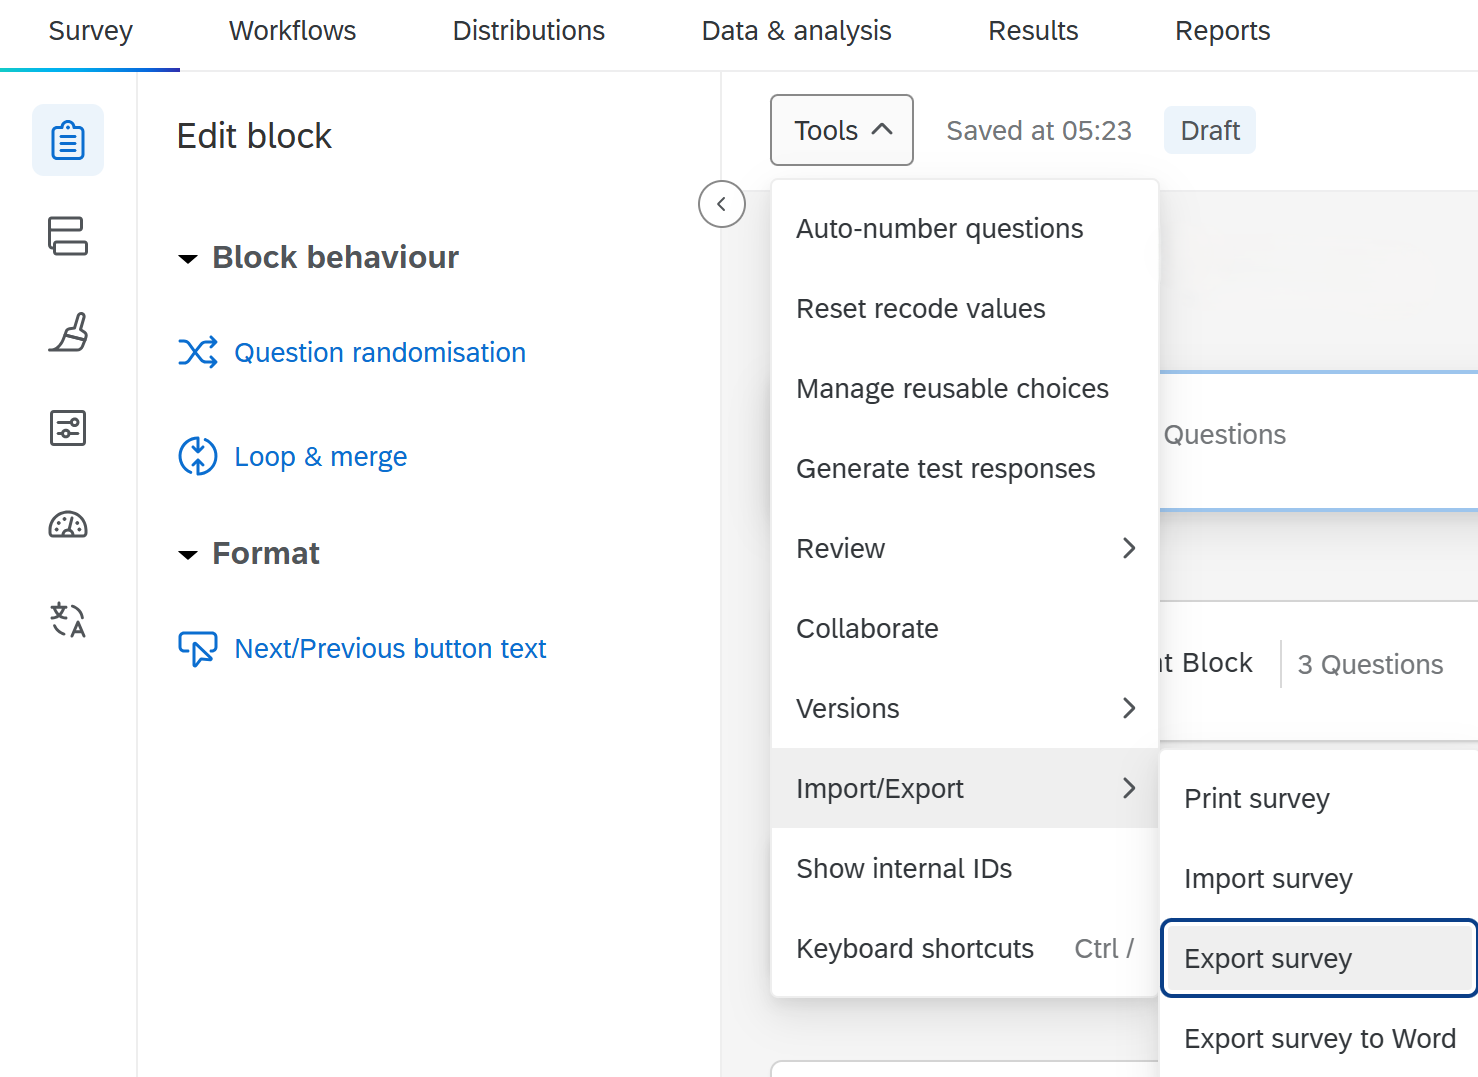The width and height of the screenshot is (1478, 1077).
Task: Expand the Review submenu
Action: click(x=965, y=548)
